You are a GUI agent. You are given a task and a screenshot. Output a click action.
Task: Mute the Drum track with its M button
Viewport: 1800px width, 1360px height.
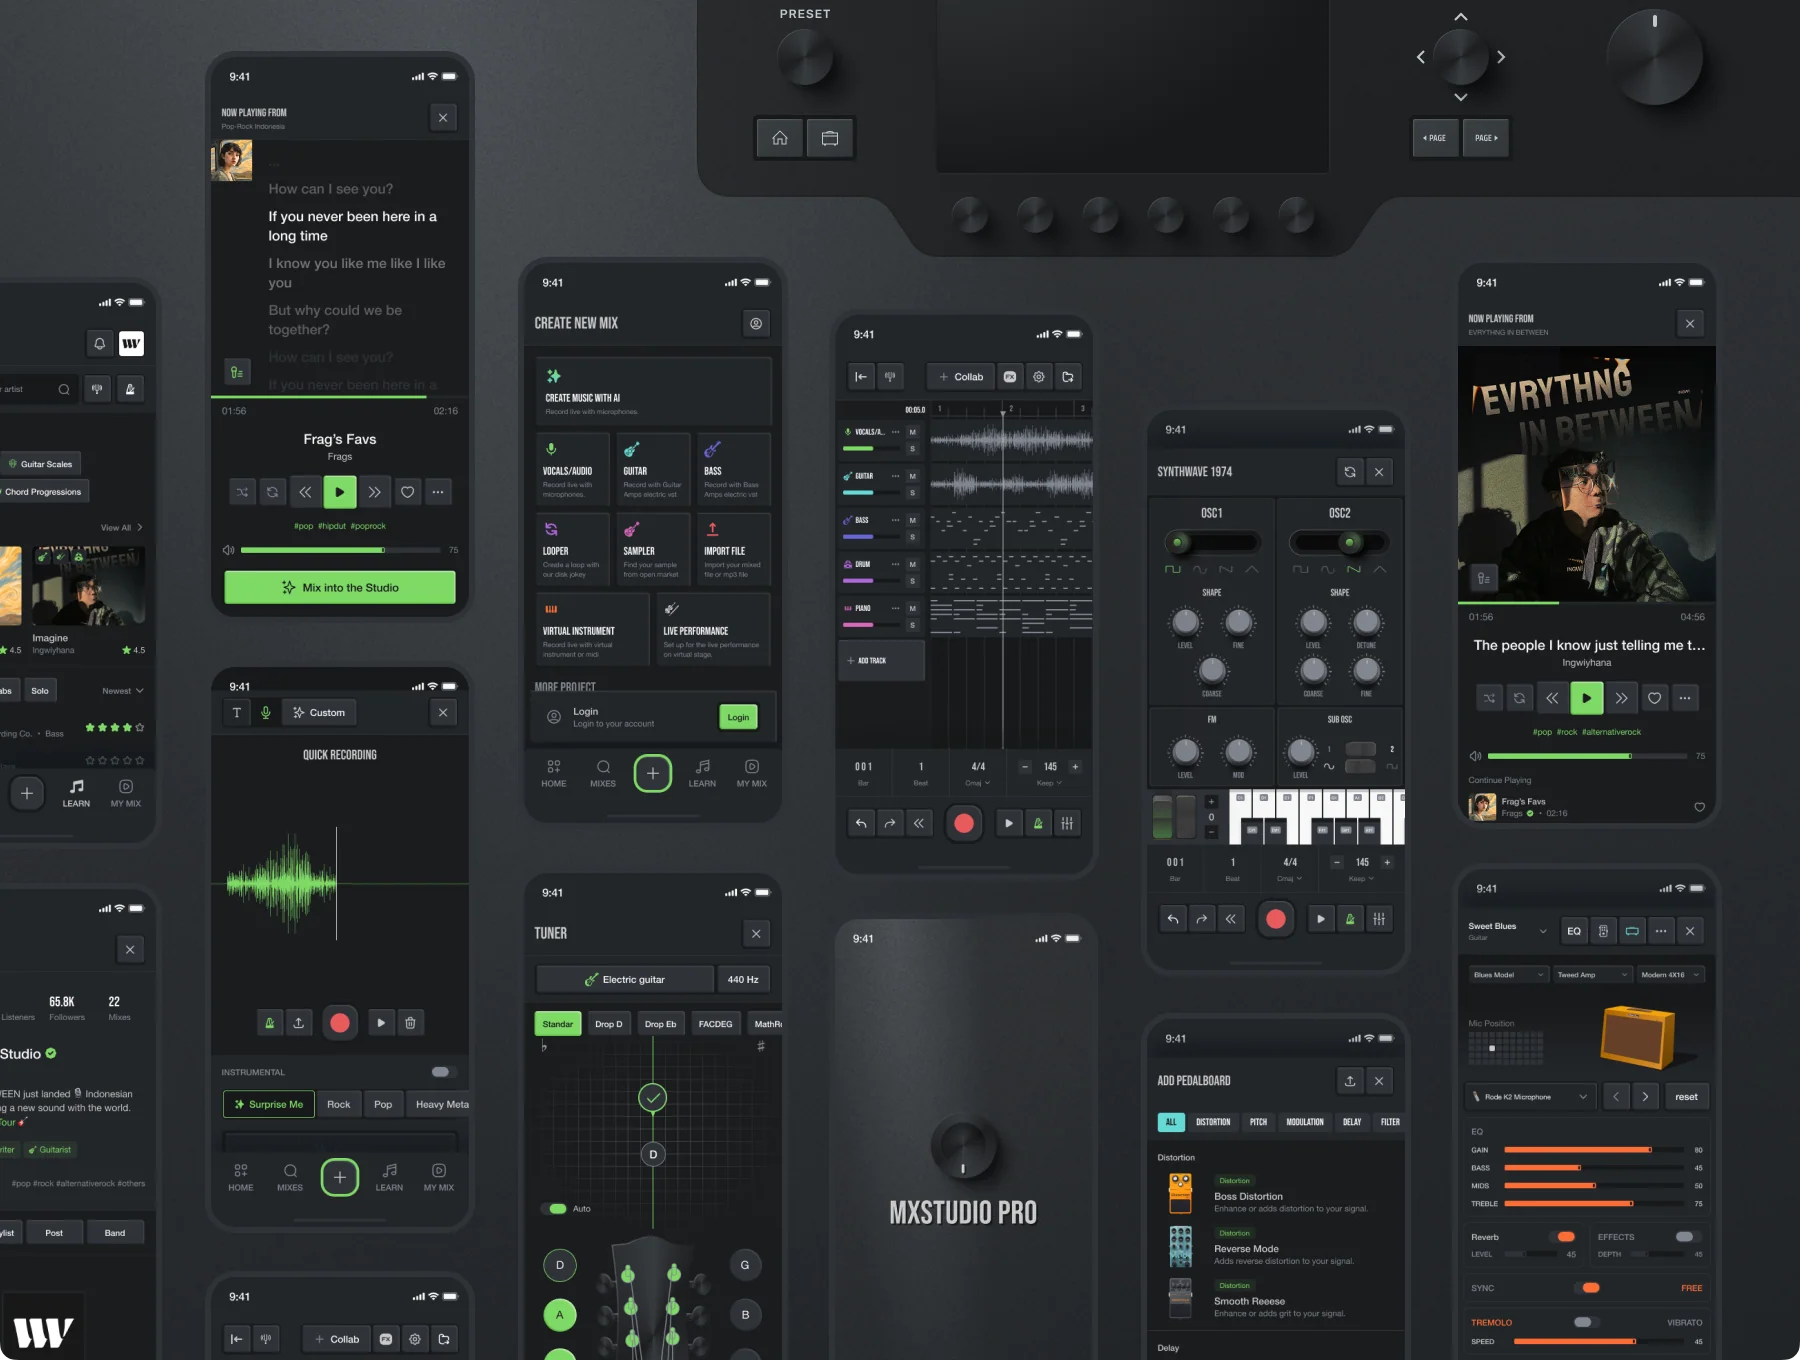coord(912,564)
